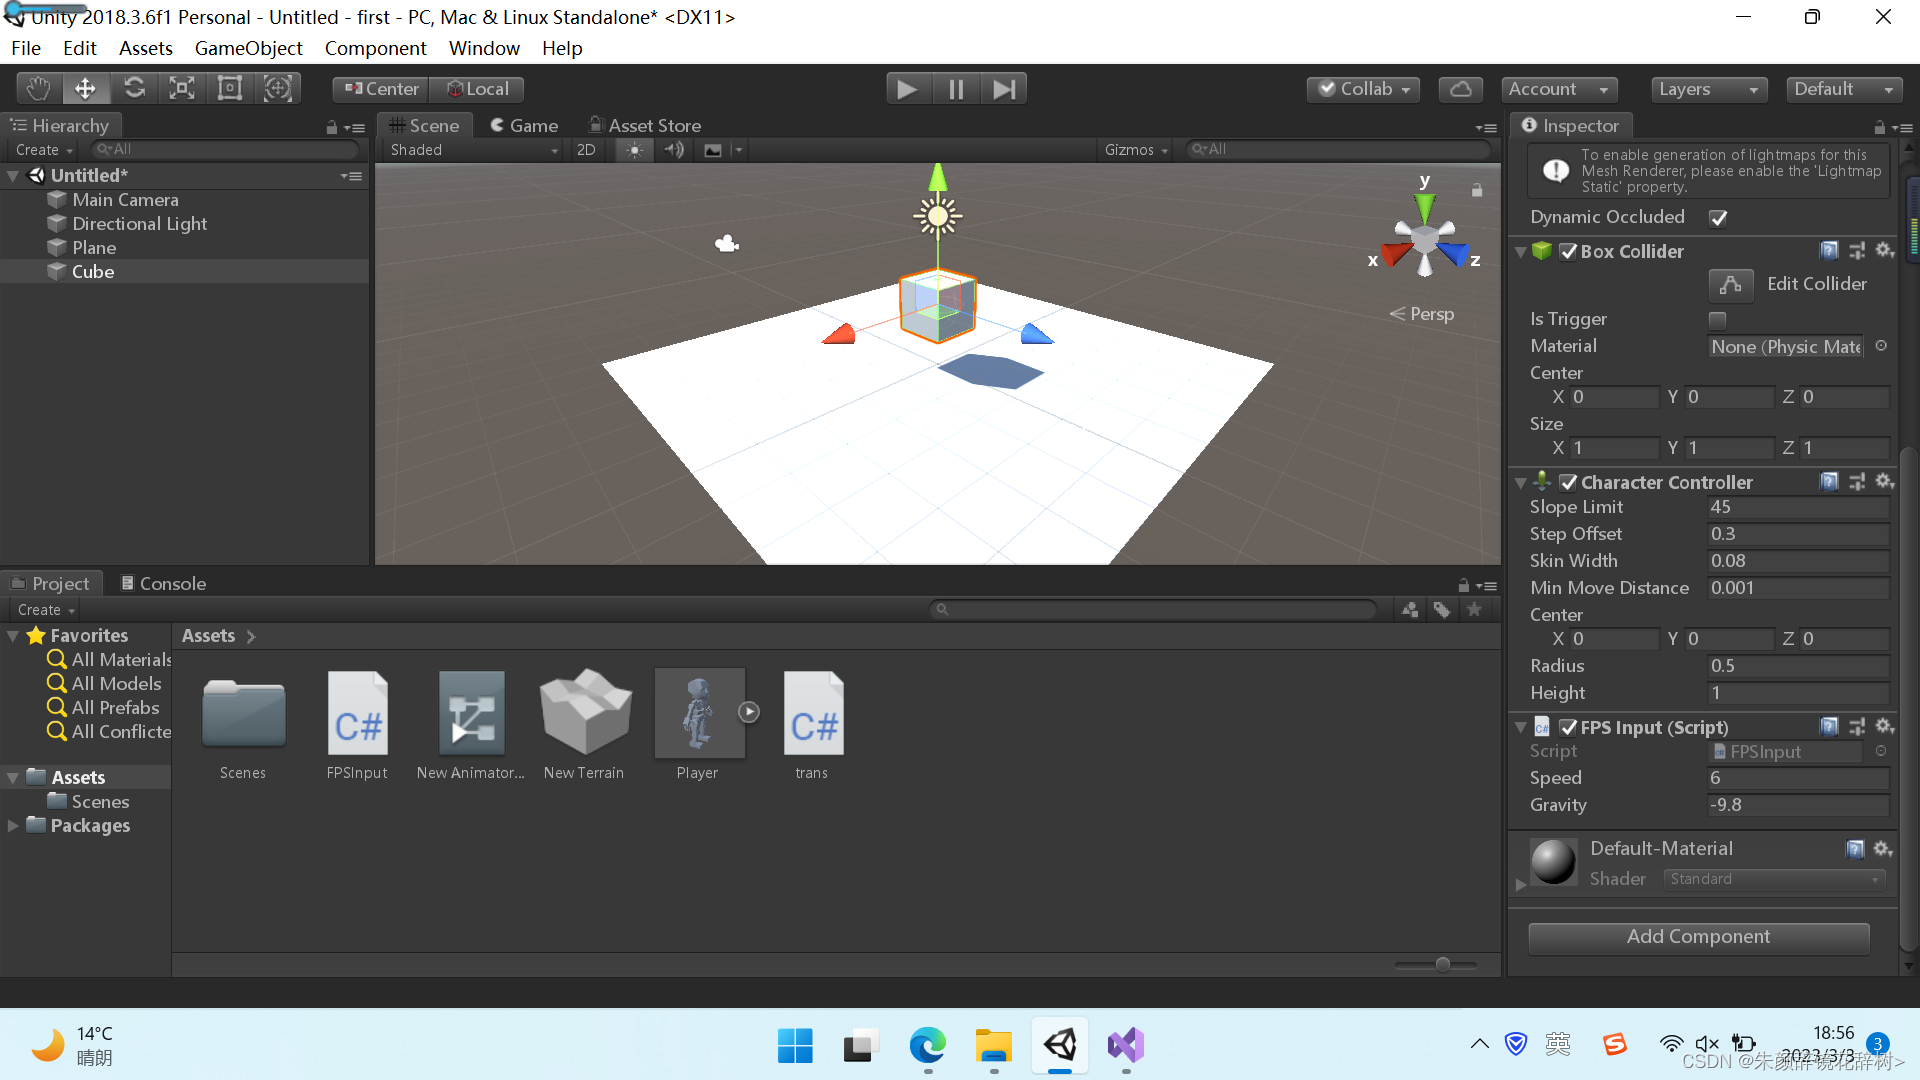Image resolution: width=1920 pixels, height=1080 pixels.
Task: Open the Shaded draw mode dropdown
Action: click(474, 150)
